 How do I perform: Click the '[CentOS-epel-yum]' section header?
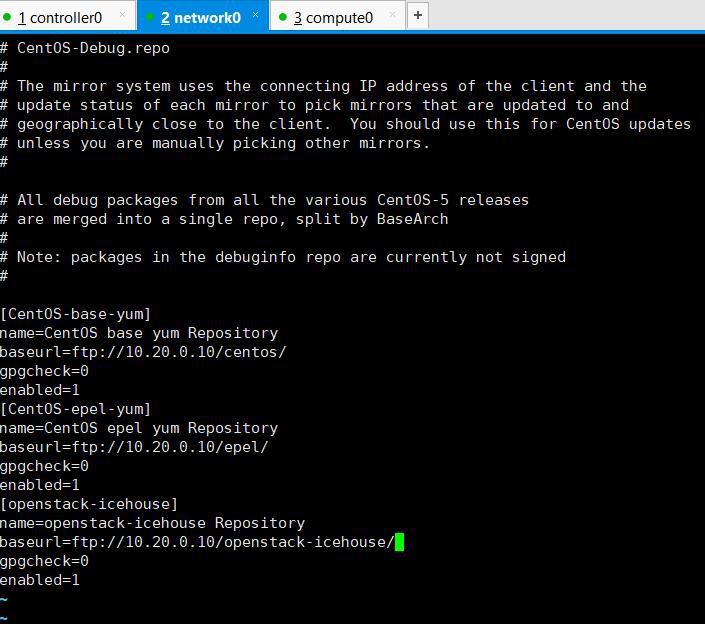tap(76, 409)
